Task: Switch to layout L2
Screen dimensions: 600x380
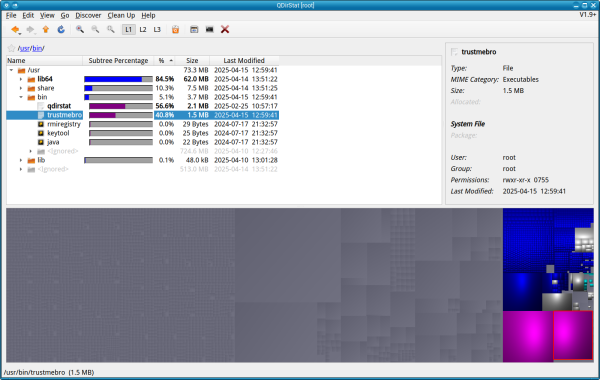Action: click(143, 29)
